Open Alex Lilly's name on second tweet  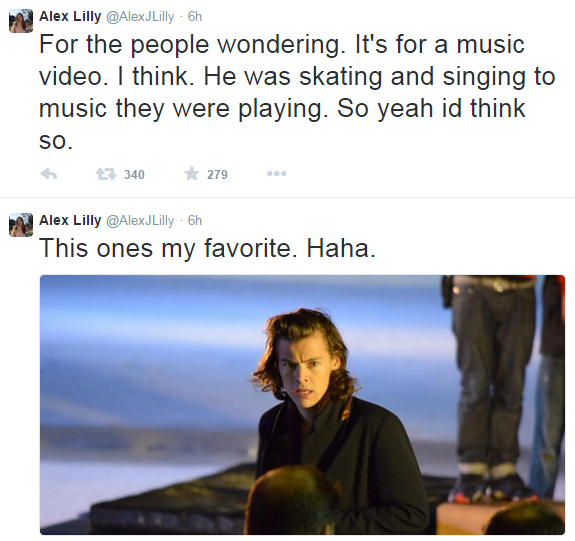[70, 220]
